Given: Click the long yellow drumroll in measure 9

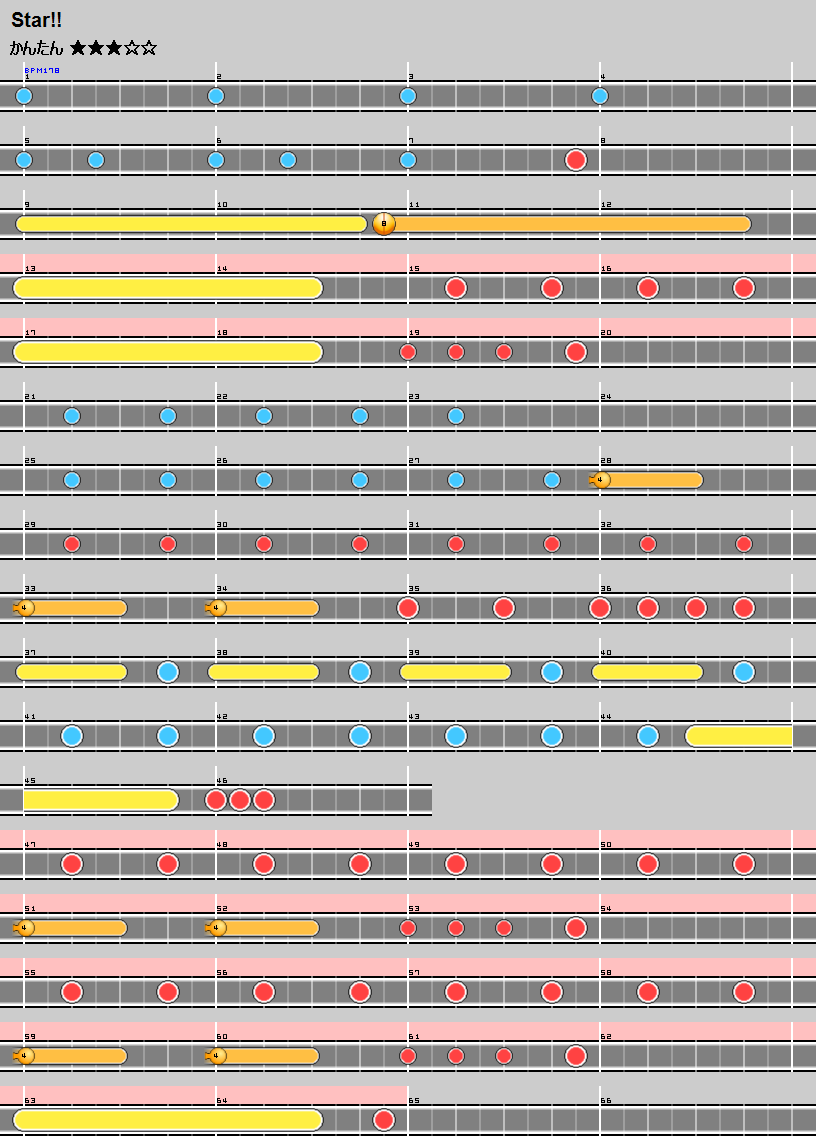Looking at the screenshot, I should 190,224.
